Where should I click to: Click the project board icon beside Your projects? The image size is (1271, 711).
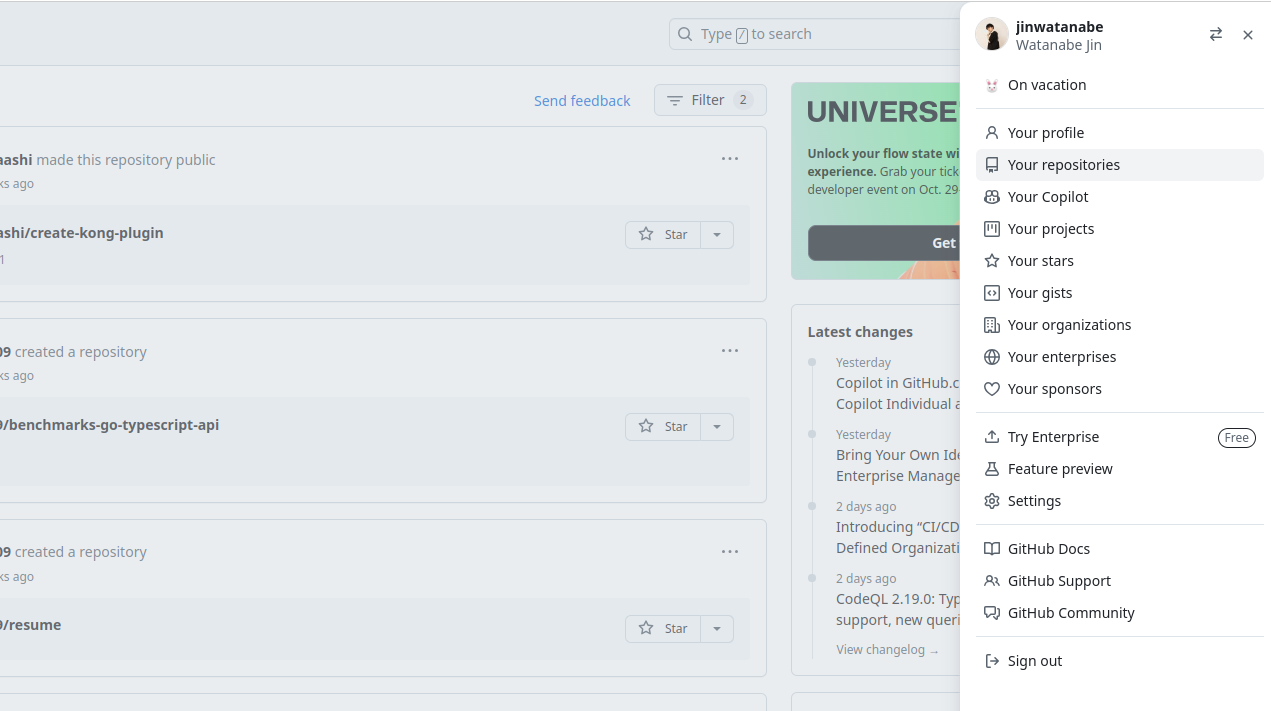pos(992,229)
